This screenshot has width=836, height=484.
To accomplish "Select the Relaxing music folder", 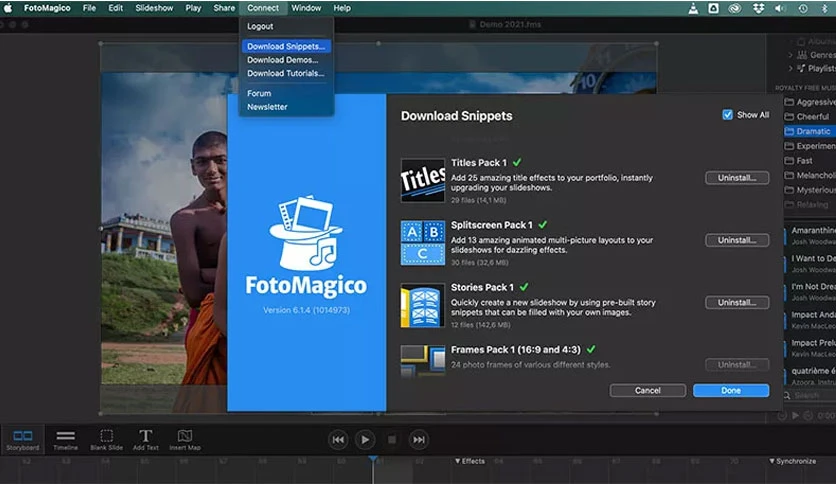I will 810,205.
